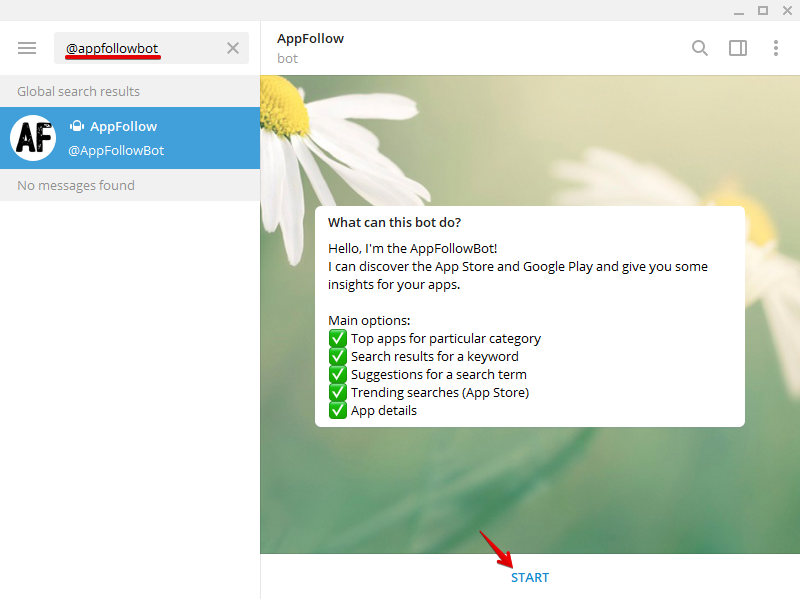Viewport: 800px width, 599px height.
Task: Open AppFollow chat header profile
Action: (310, 39)
